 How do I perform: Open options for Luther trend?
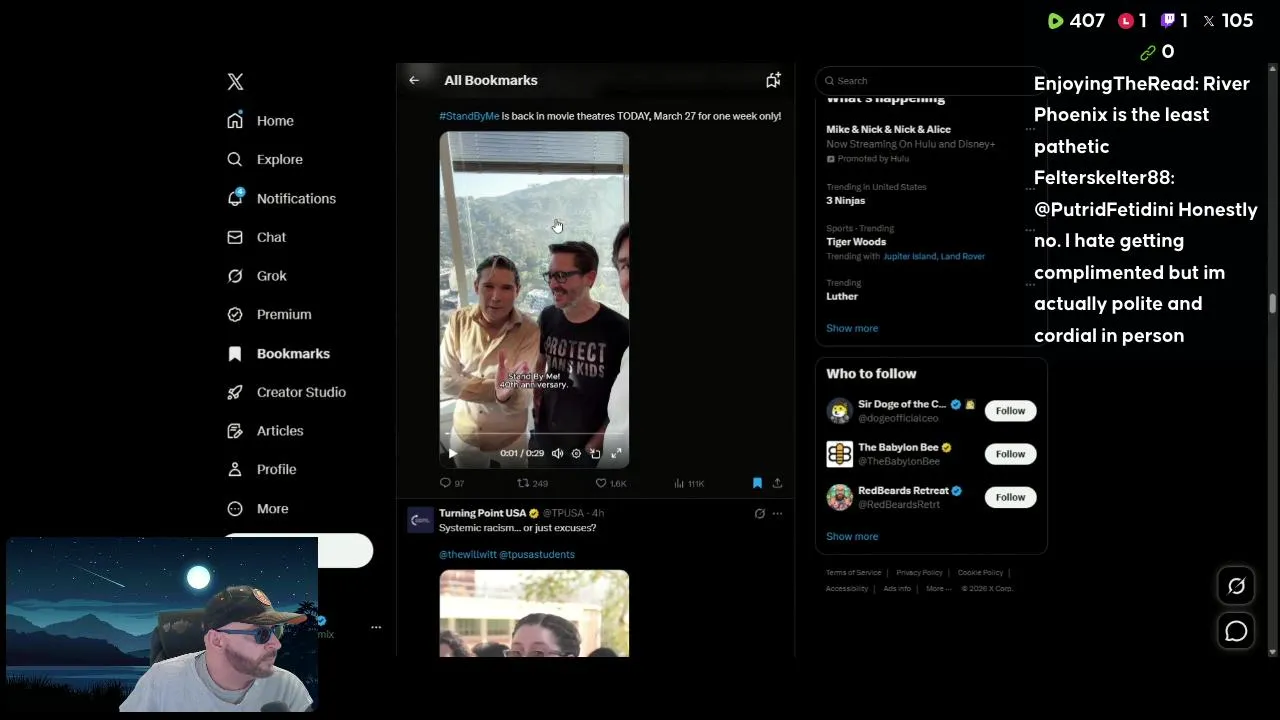1030,284
